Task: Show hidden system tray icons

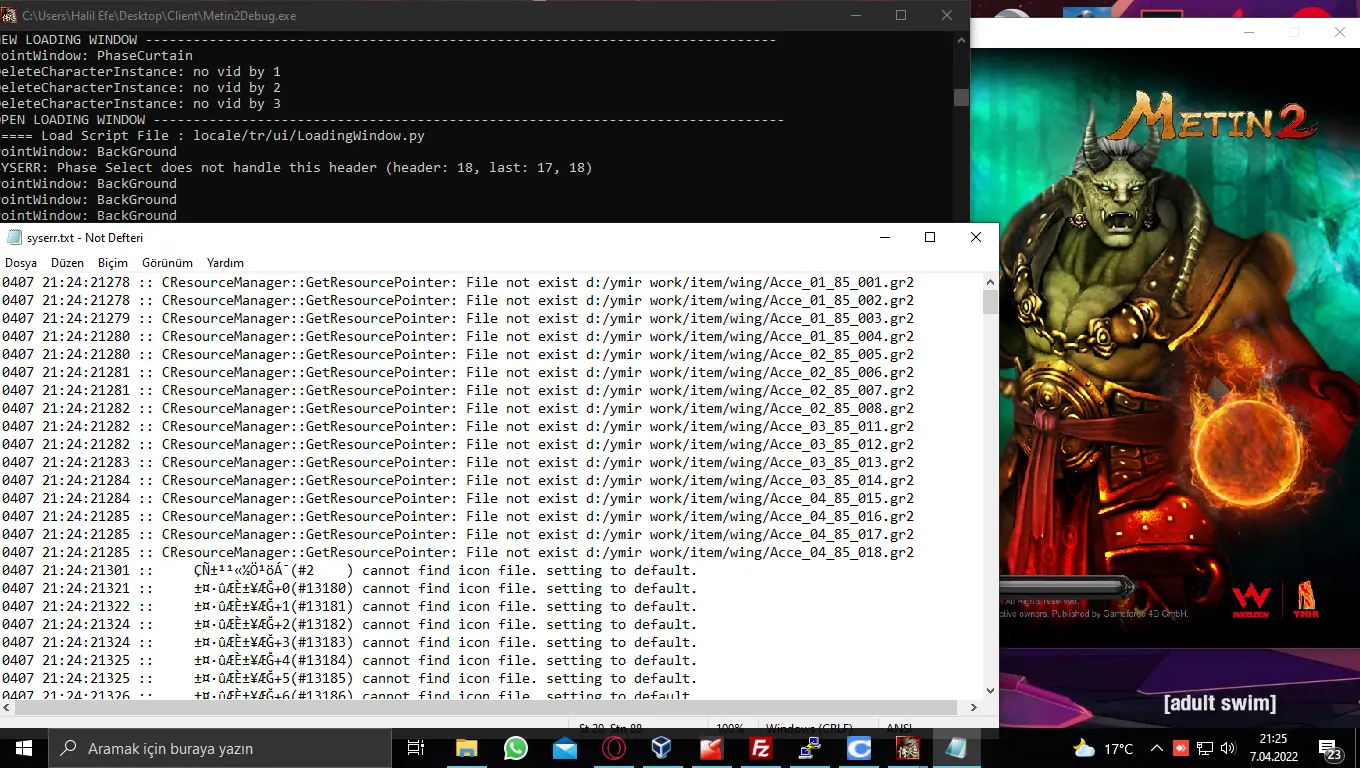Action: pos(1157,748)
